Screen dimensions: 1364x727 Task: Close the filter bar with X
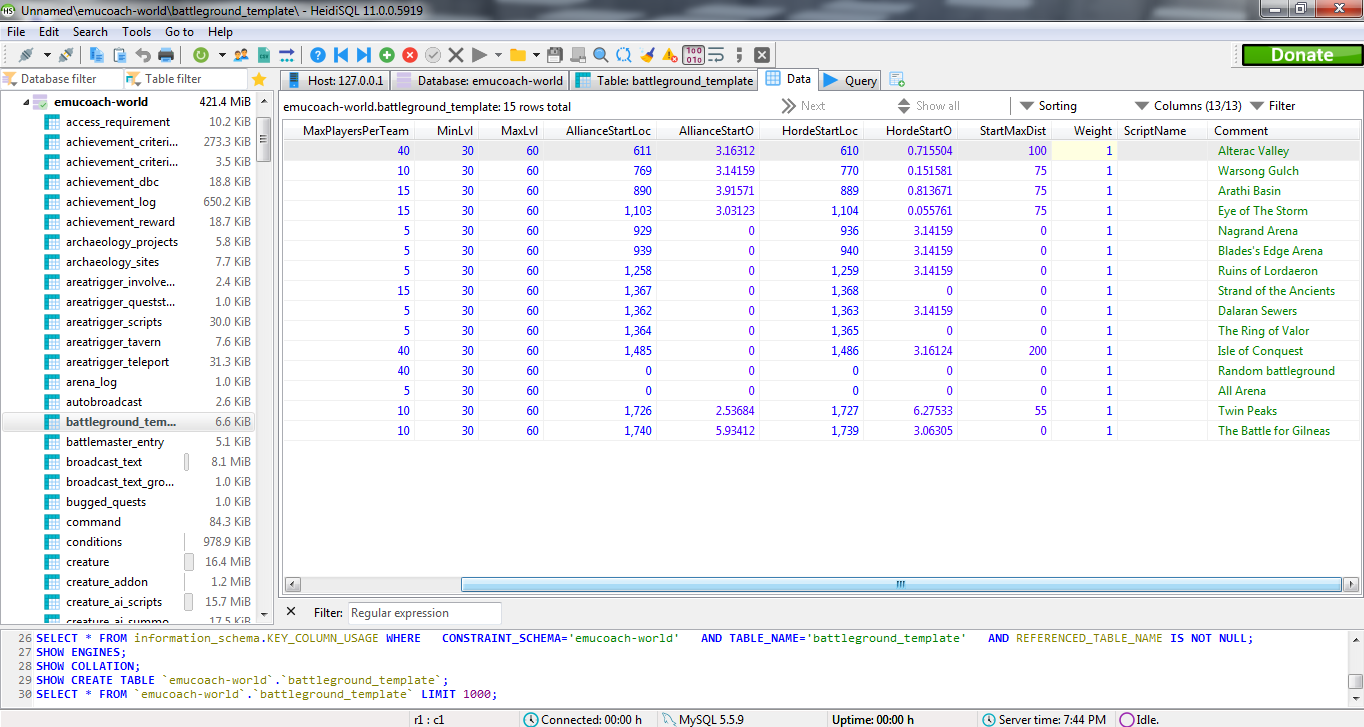[291, 611]
